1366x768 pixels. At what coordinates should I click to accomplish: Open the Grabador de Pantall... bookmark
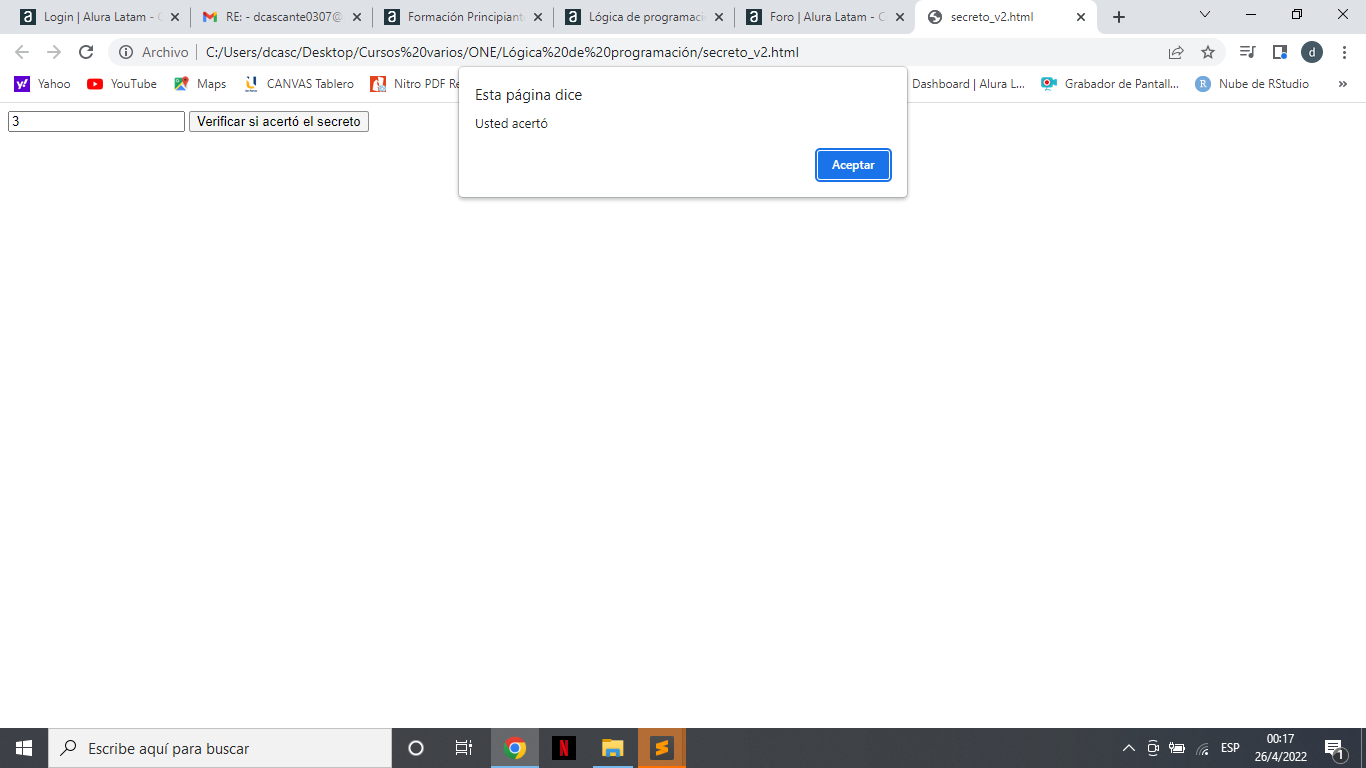point(1110,84)
